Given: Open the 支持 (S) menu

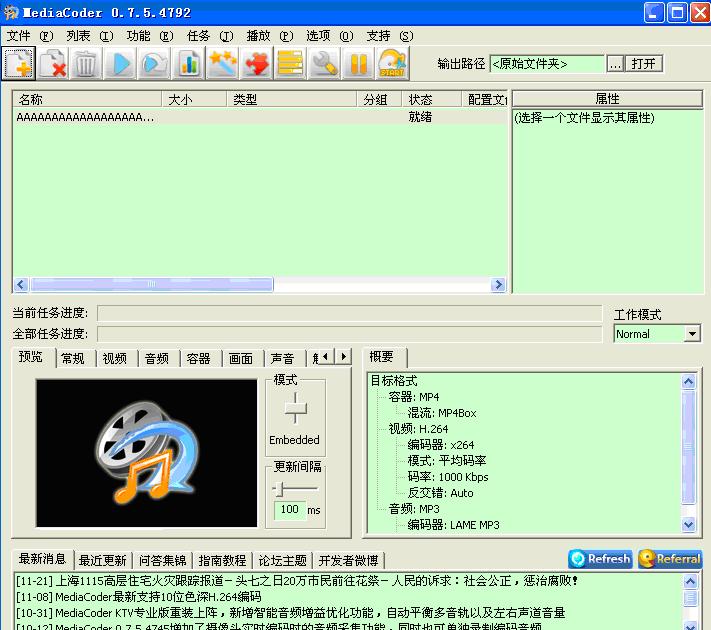Looking at the screenshot, I should (x=390, y=35).
